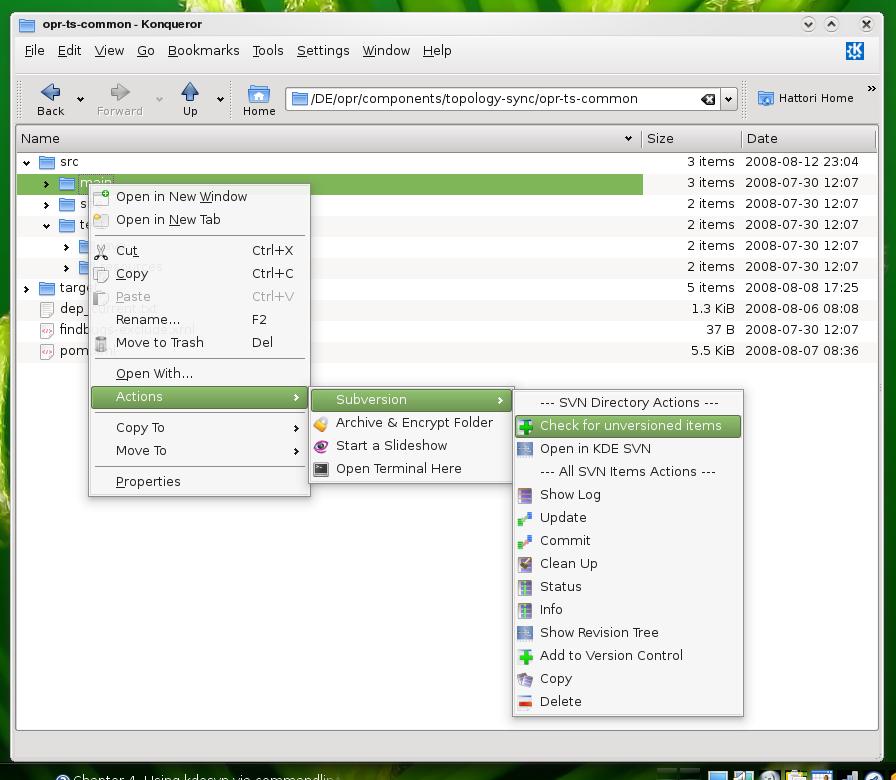Clear the location bar with the erase icon
Image resolution: width=896 pixels, height=780 pixels.
coord(707,99)
